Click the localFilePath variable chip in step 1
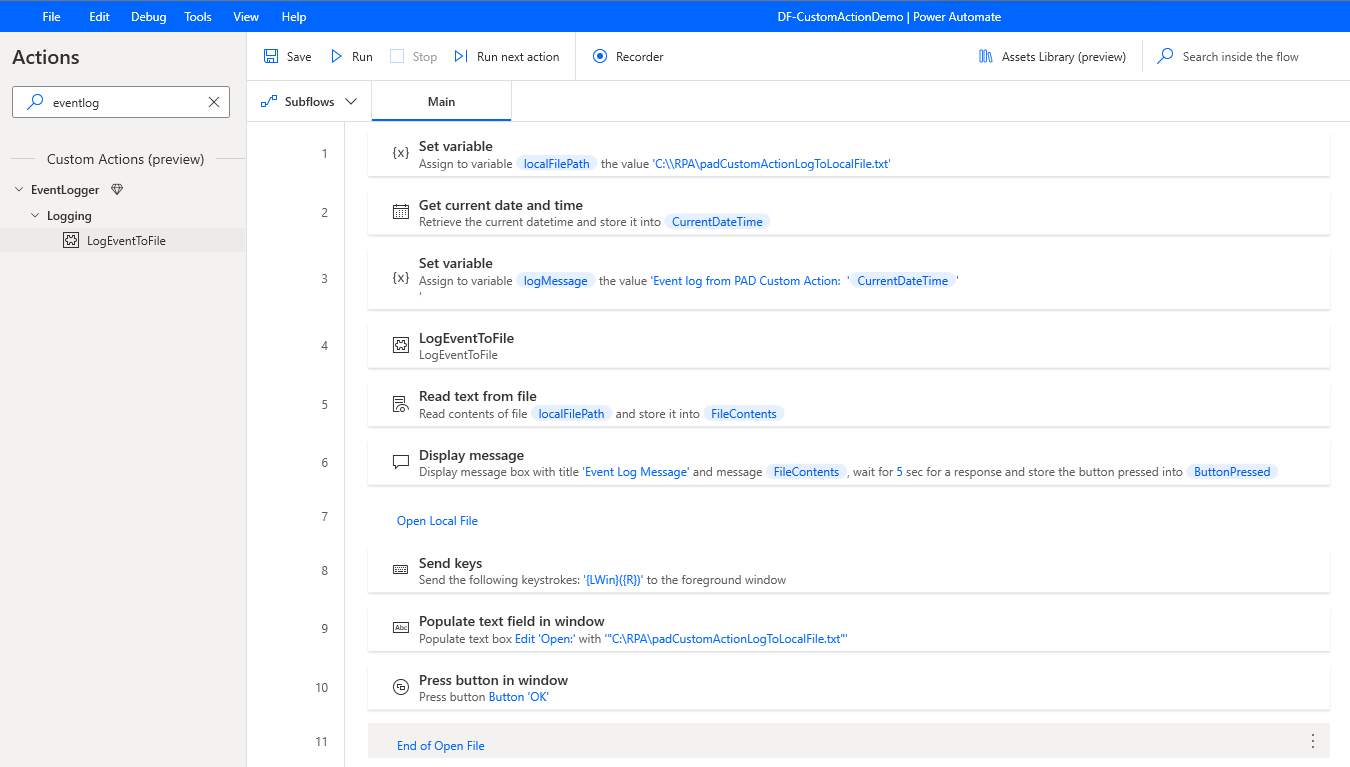The image size is (1350, 767). [x=557, y=164]
